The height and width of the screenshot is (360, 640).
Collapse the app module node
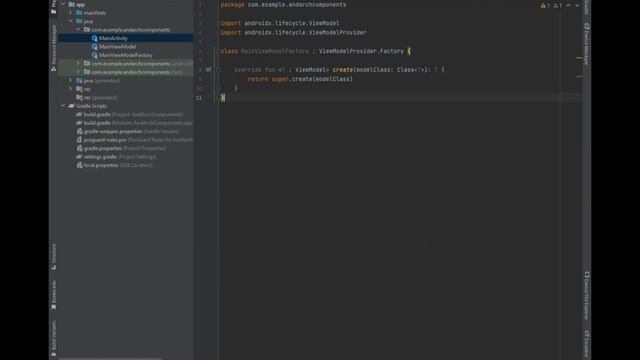coord(63,4)
